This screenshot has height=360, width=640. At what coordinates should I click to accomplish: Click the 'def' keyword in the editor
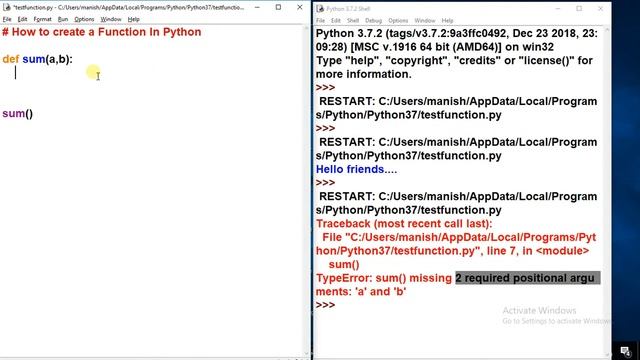point(11,59)
